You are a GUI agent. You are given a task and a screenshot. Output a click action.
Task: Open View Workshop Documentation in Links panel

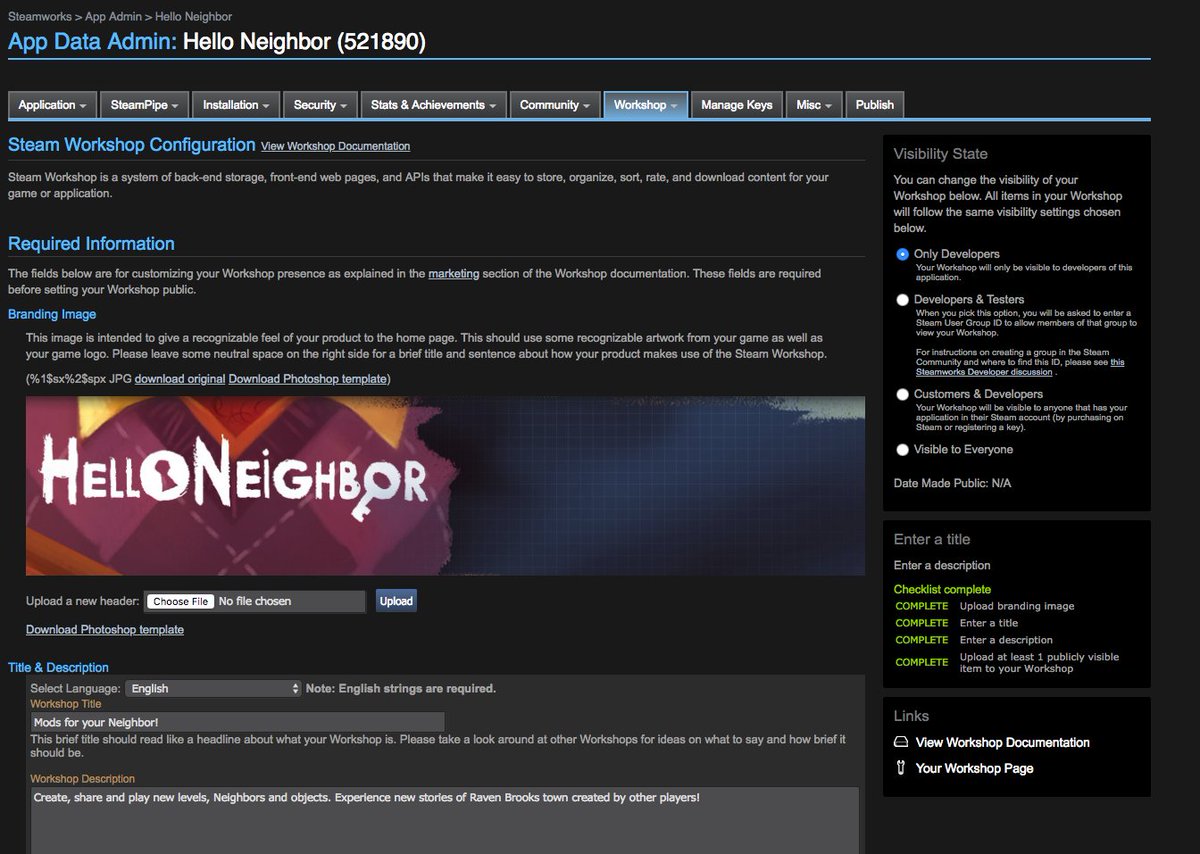1003,742
